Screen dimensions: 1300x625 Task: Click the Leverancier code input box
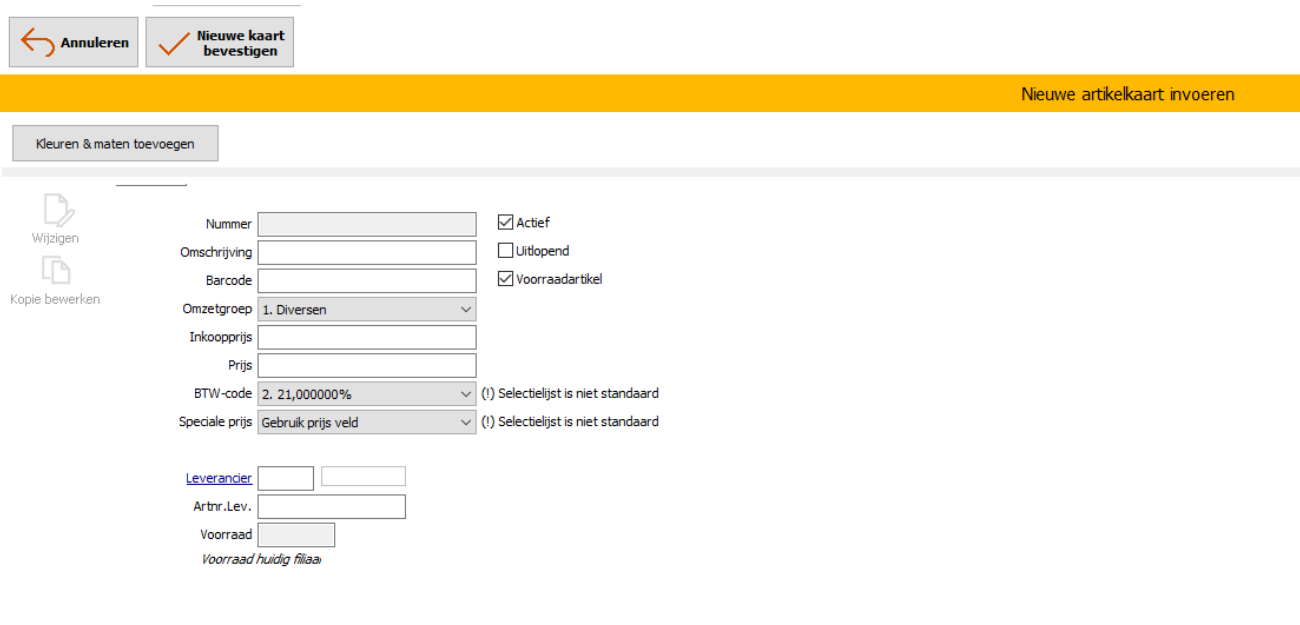(286, 478)
